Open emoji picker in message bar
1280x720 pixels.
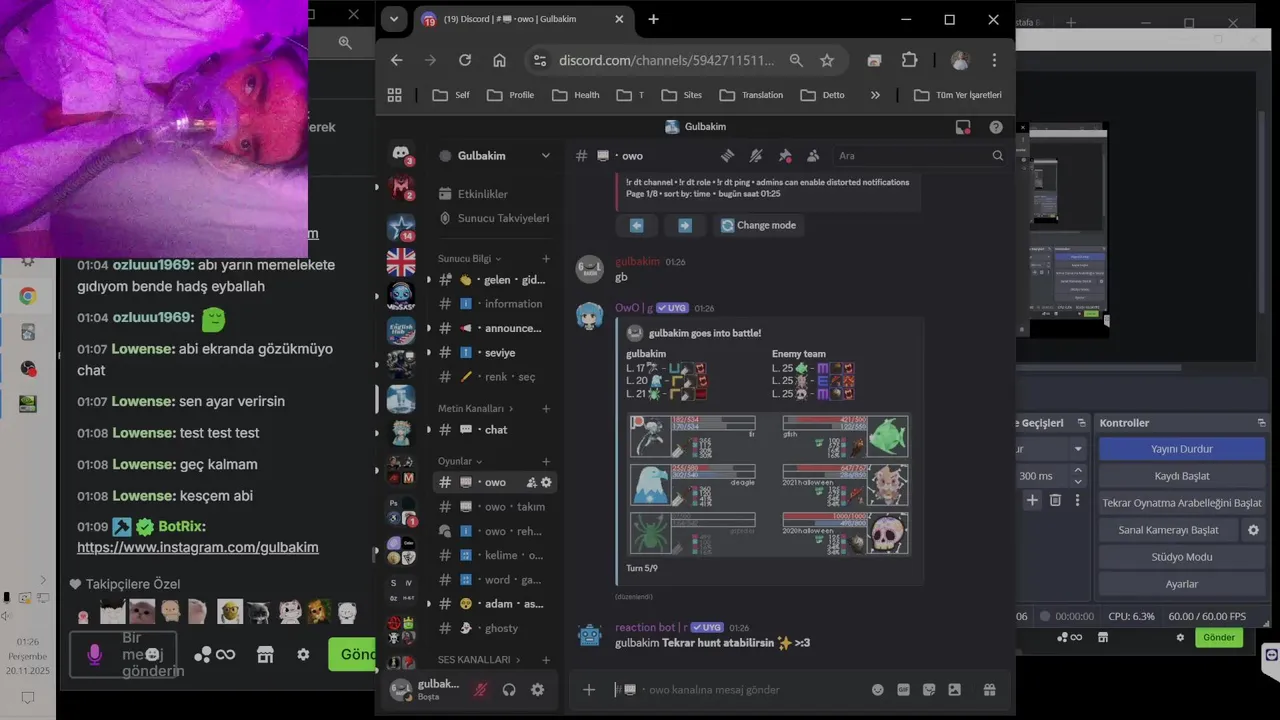click(x=878, y=690)
